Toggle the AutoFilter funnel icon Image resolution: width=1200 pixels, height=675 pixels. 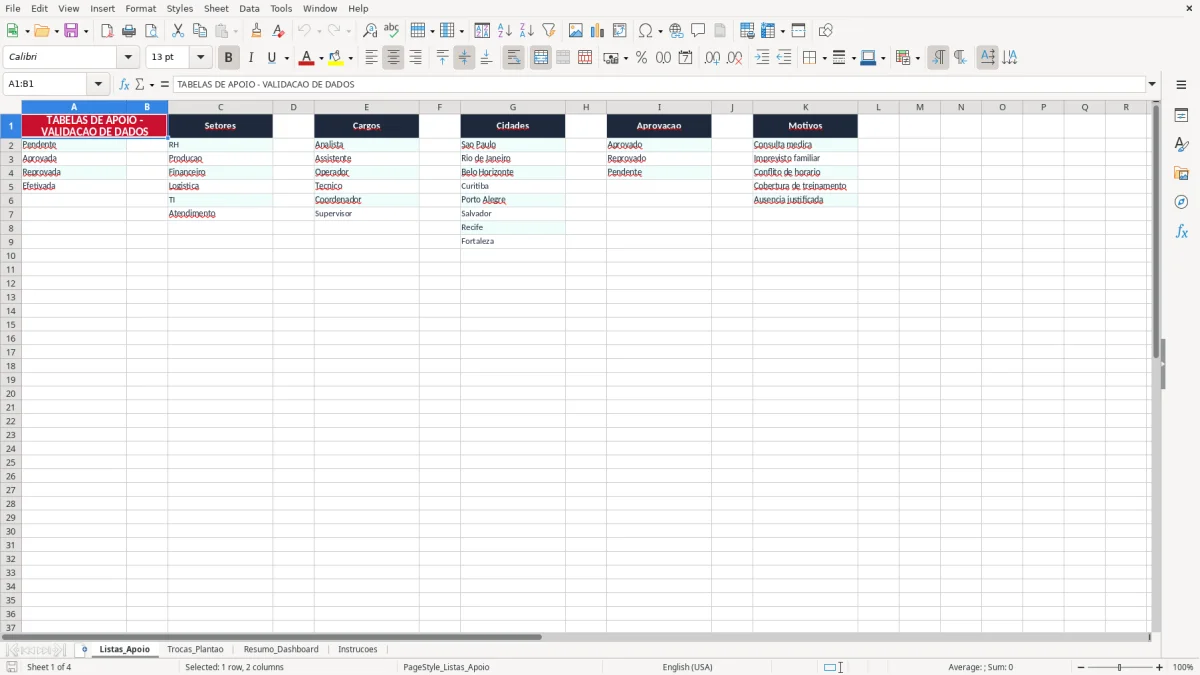click(x=548, y=31)
